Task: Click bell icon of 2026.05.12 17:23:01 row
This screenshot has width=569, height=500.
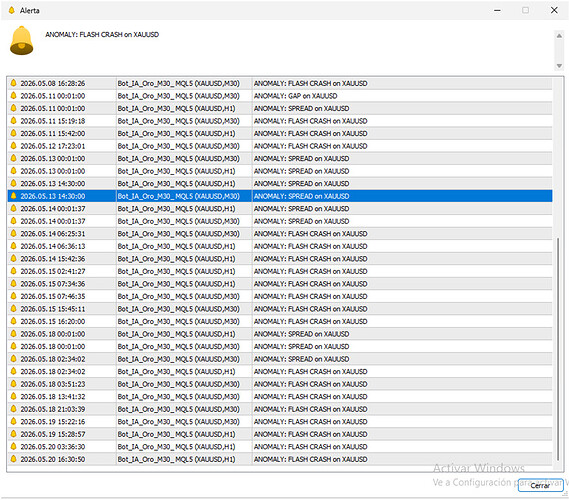Action: point(13,146)
